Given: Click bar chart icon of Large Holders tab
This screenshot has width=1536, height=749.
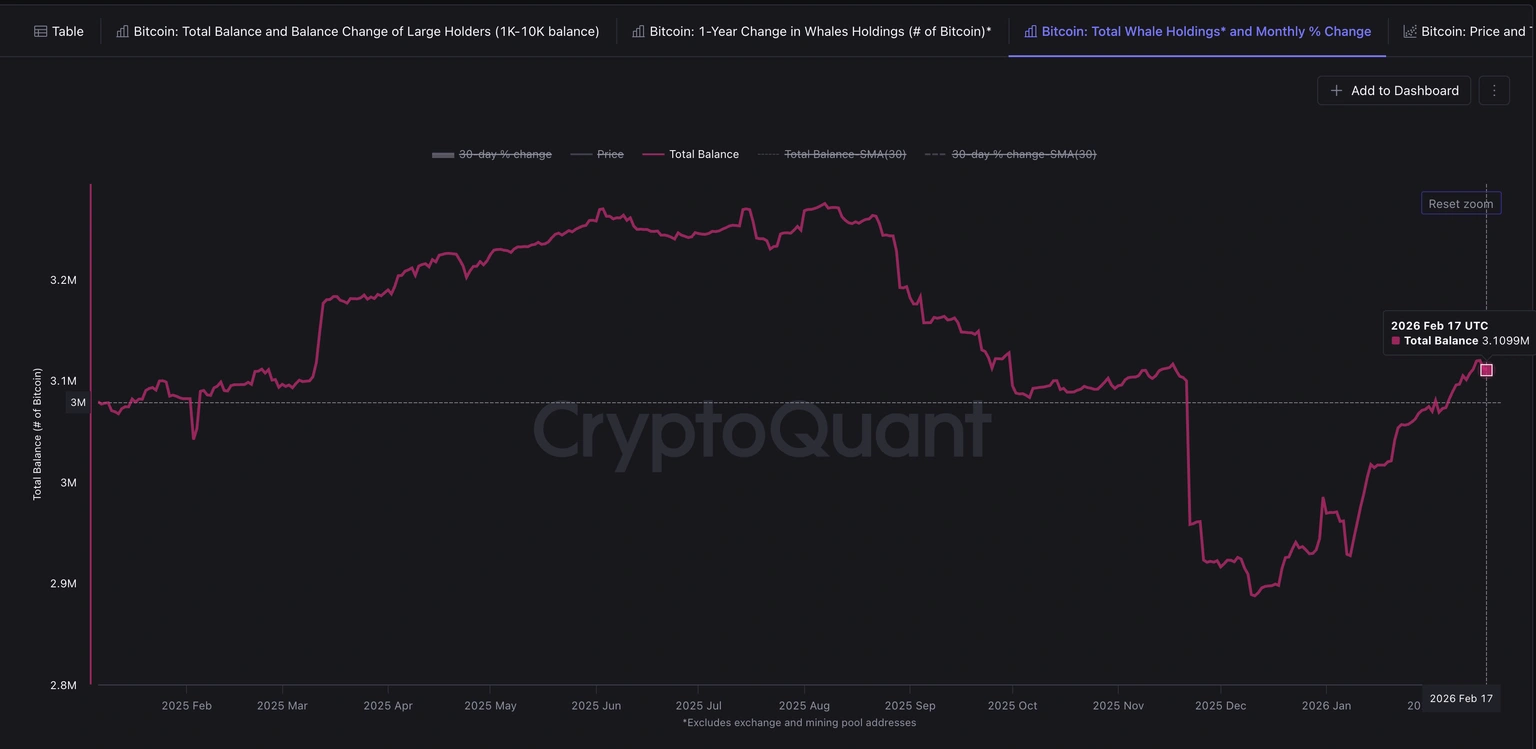Looking at the screenshot, I should click(123, 31).
